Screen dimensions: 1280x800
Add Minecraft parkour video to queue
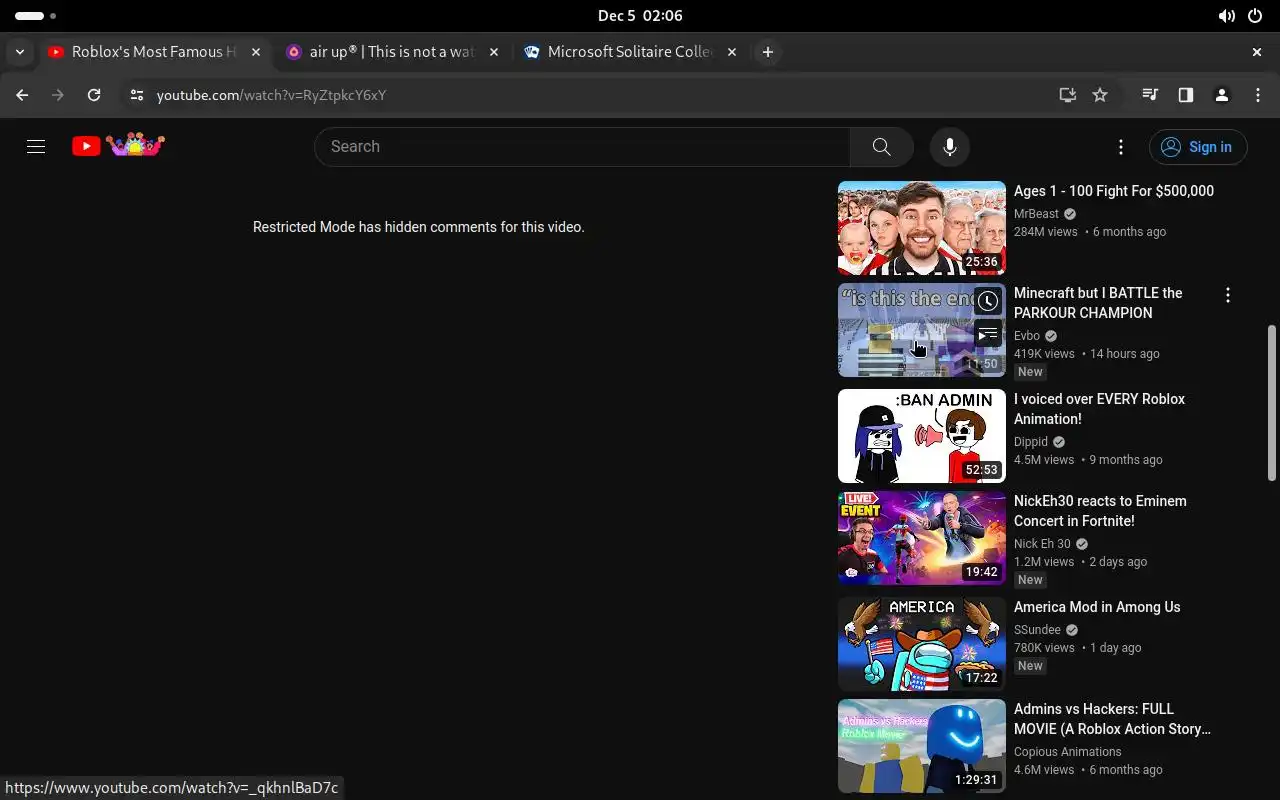coord(988,335)
